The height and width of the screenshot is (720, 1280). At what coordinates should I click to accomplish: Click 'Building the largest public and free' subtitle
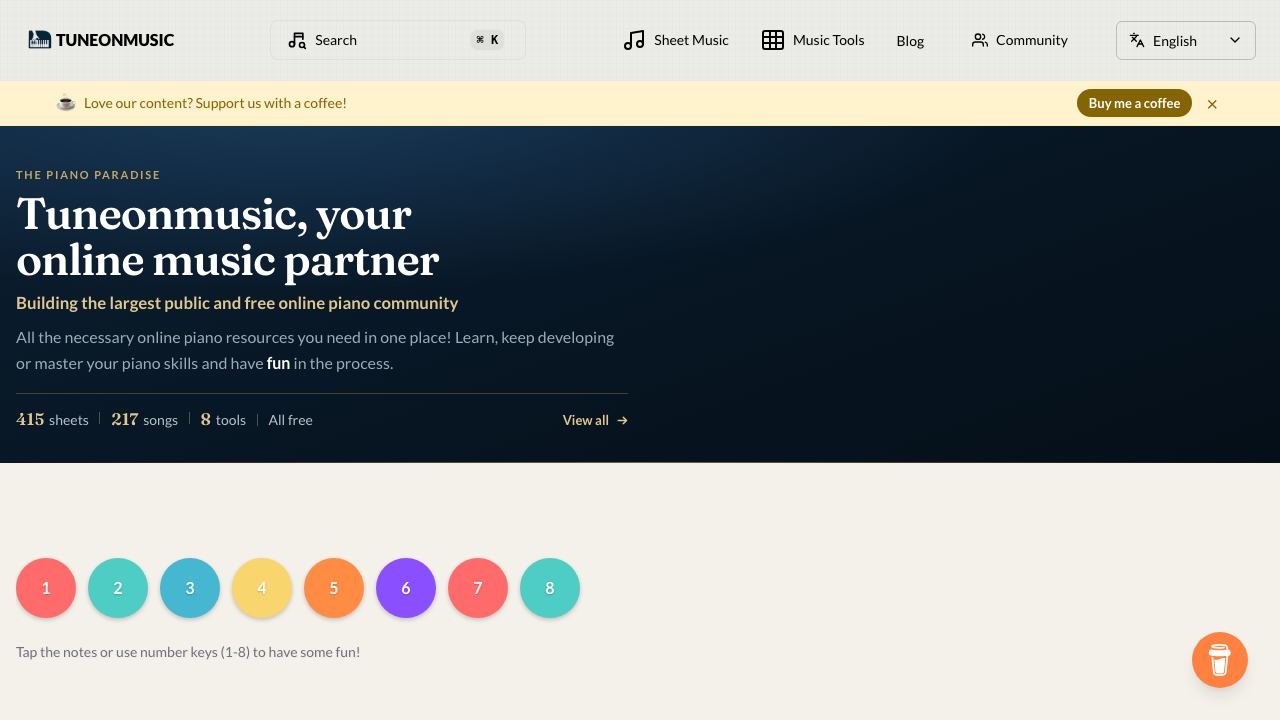pos(237,303)
